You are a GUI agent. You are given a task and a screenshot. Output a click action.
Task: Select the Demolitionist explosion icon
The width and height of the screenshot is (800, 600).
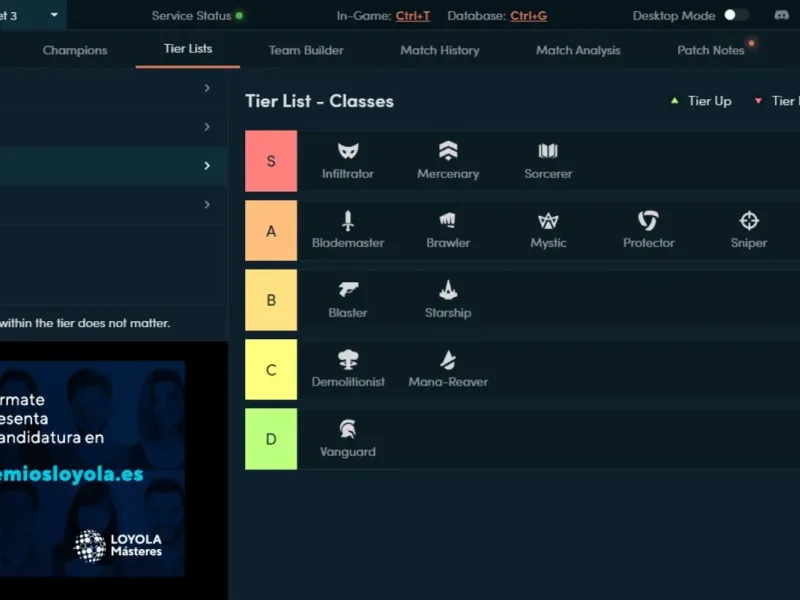(x=348, y=359)
